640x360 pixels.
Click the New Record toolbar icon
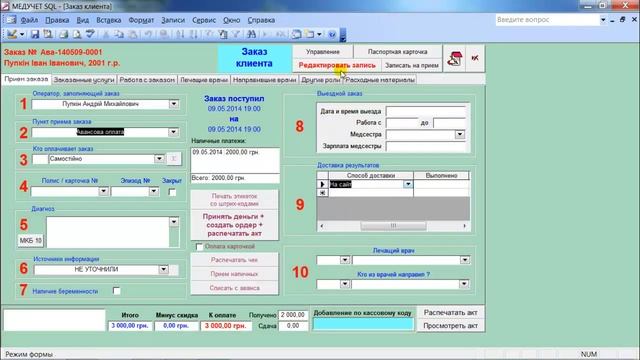click(x=266, y=34)
